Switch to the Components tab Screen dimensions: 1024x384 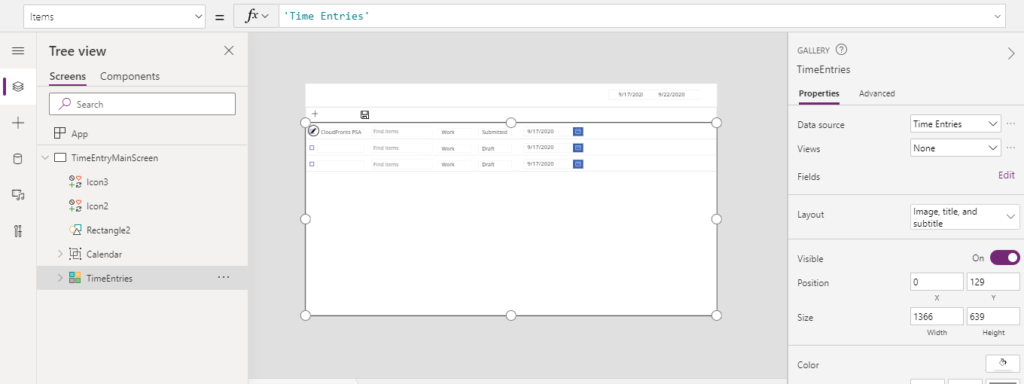point(129,76)
